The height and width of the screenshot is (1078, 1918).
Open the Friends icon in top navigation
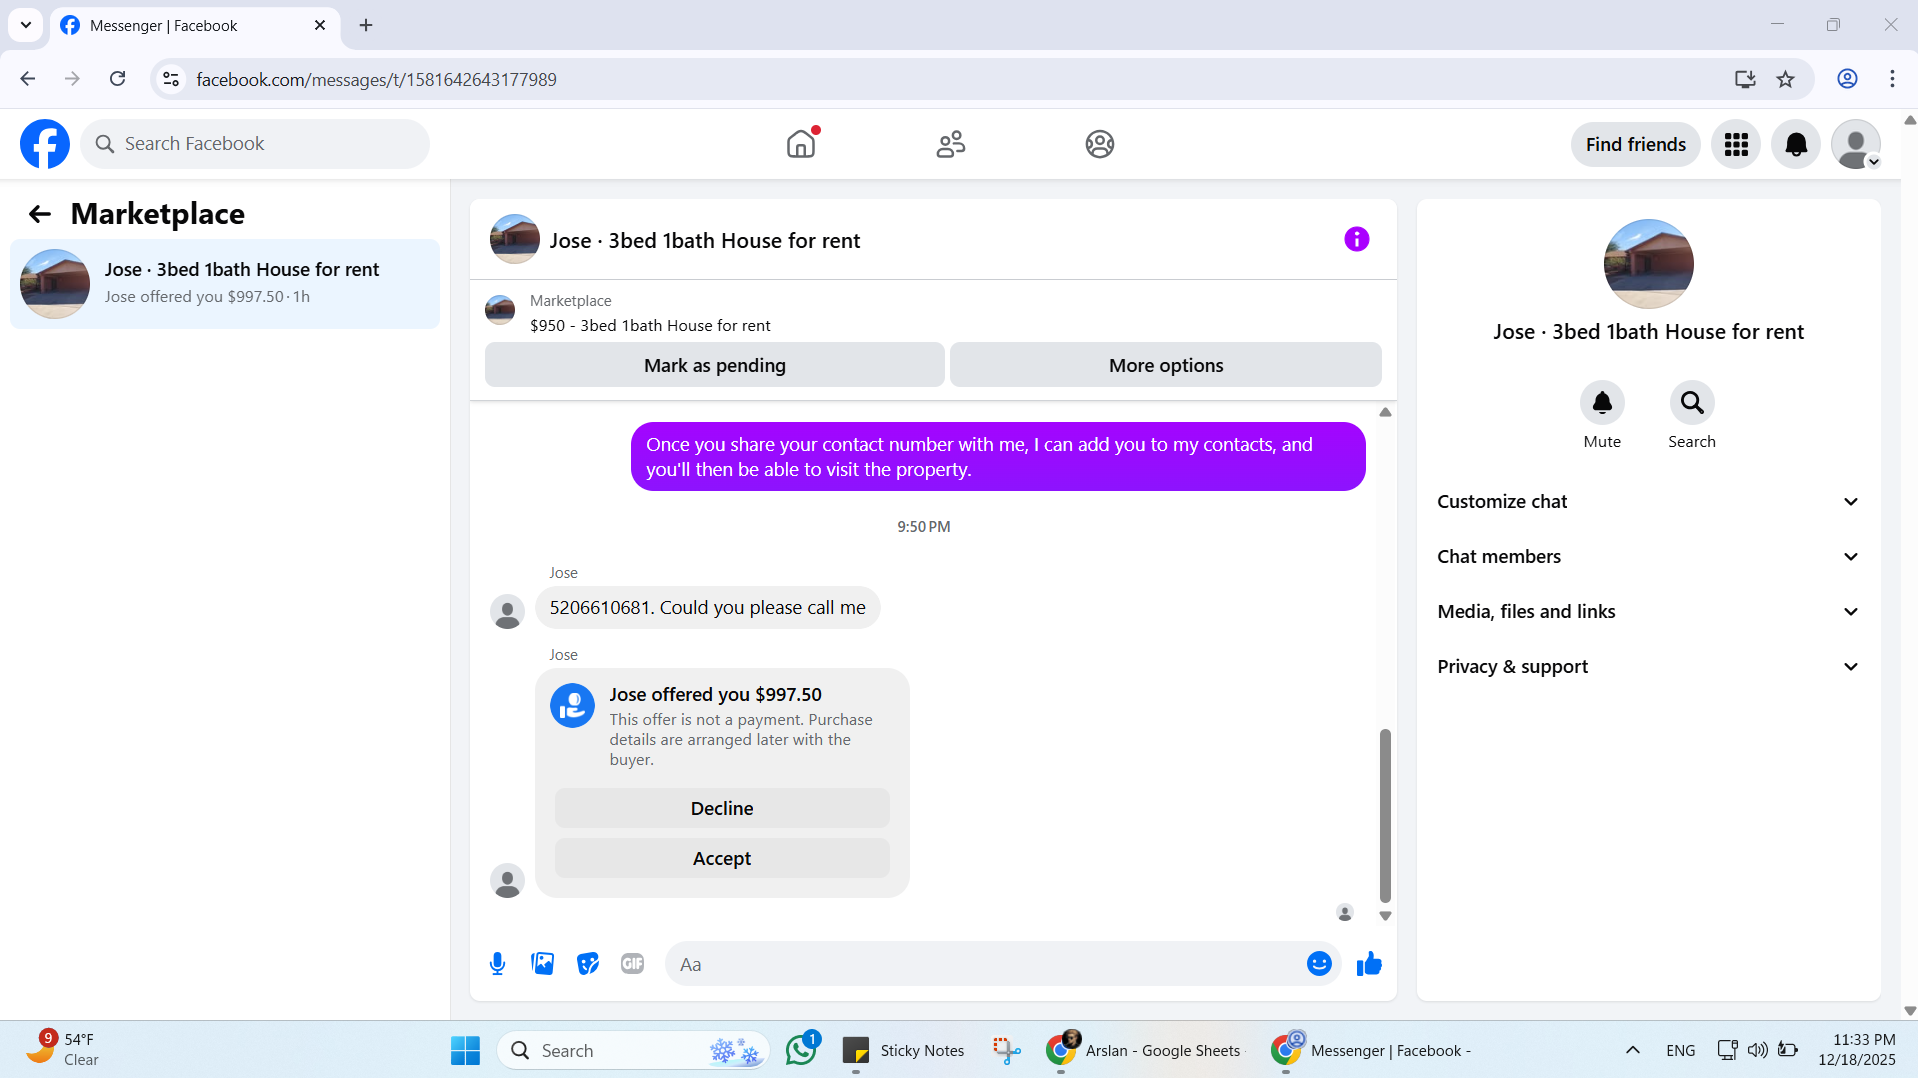pyautogui.click(x=950, y=144)
